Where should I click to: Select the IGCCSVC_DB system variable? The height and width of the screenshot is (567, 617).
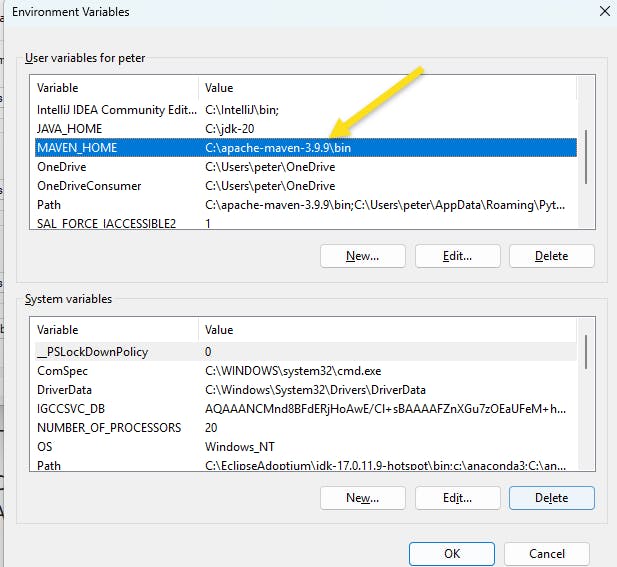306,409
